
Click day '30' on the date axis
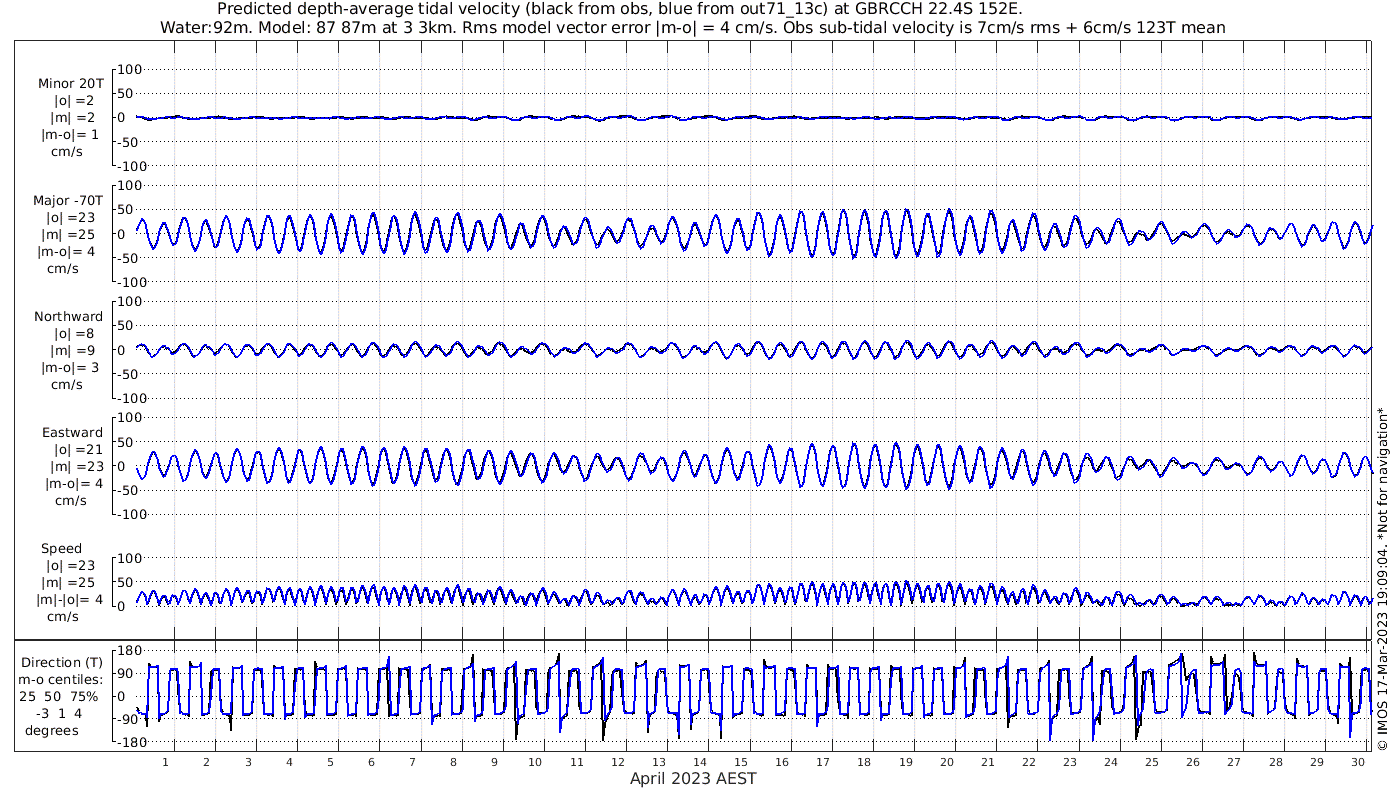(1357, 762)
